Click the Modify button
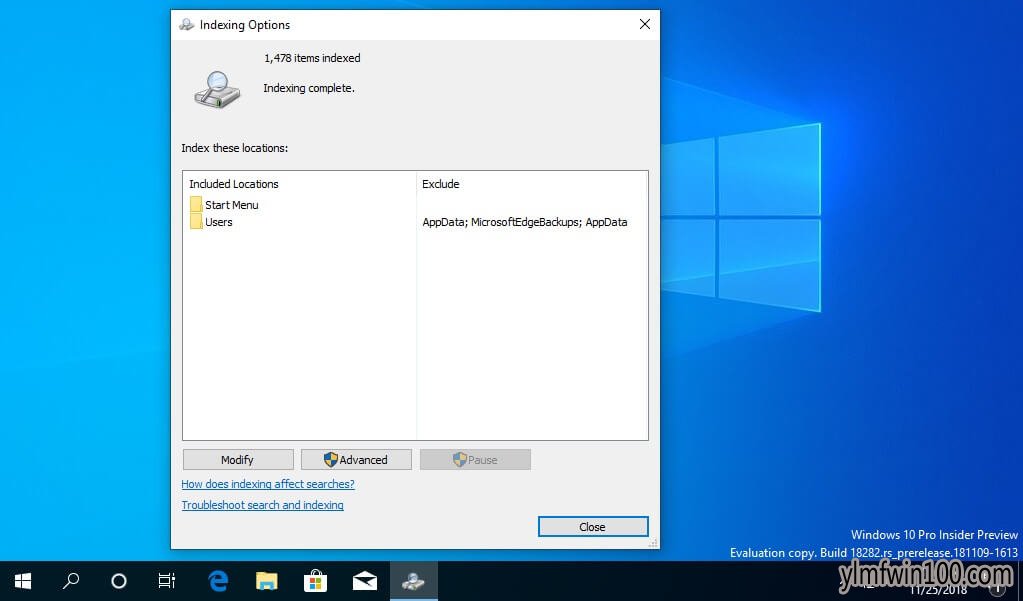The image size is (1023, 601). click(237, 459)
